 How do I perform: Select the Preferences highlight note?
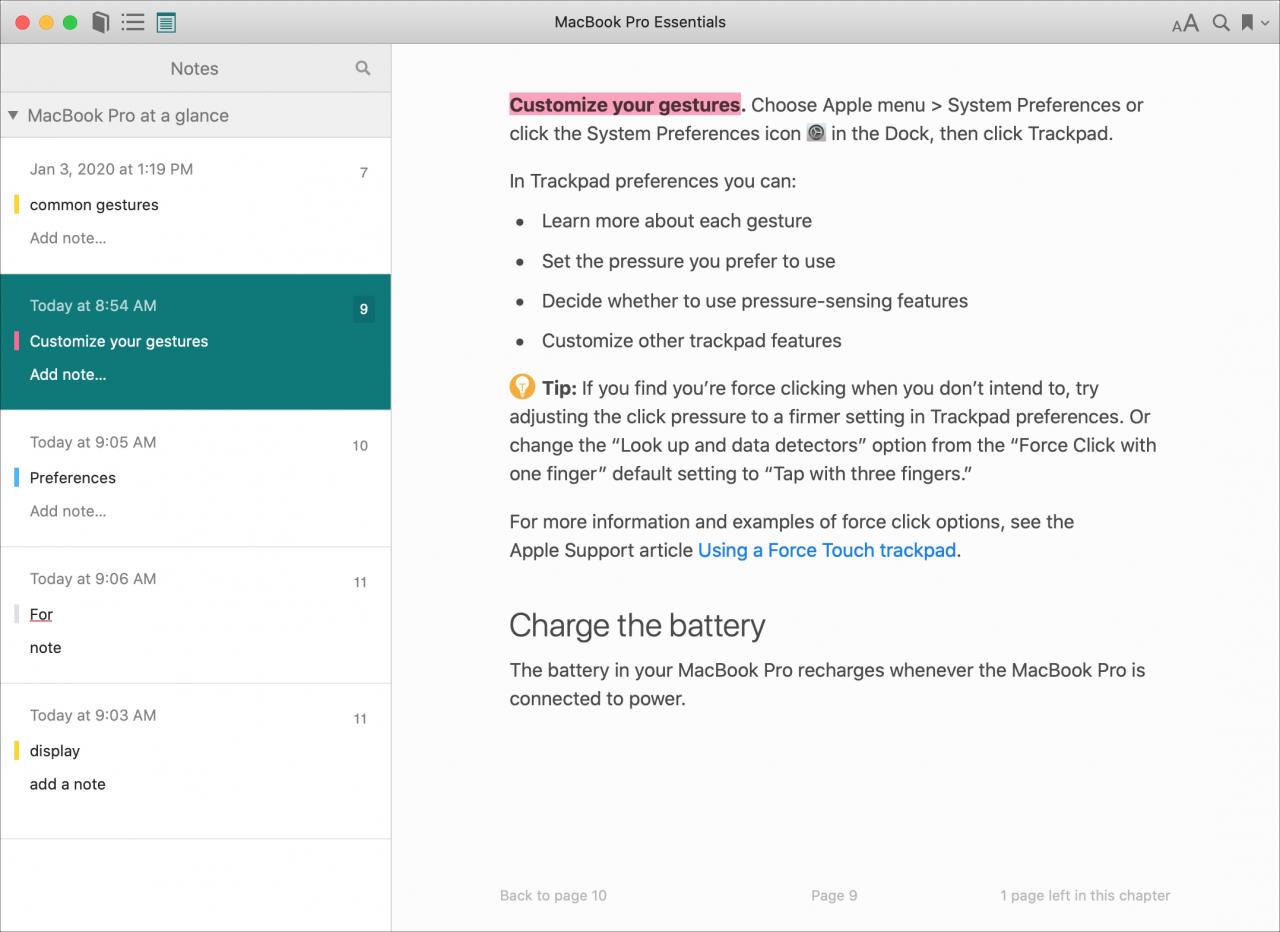195,478
